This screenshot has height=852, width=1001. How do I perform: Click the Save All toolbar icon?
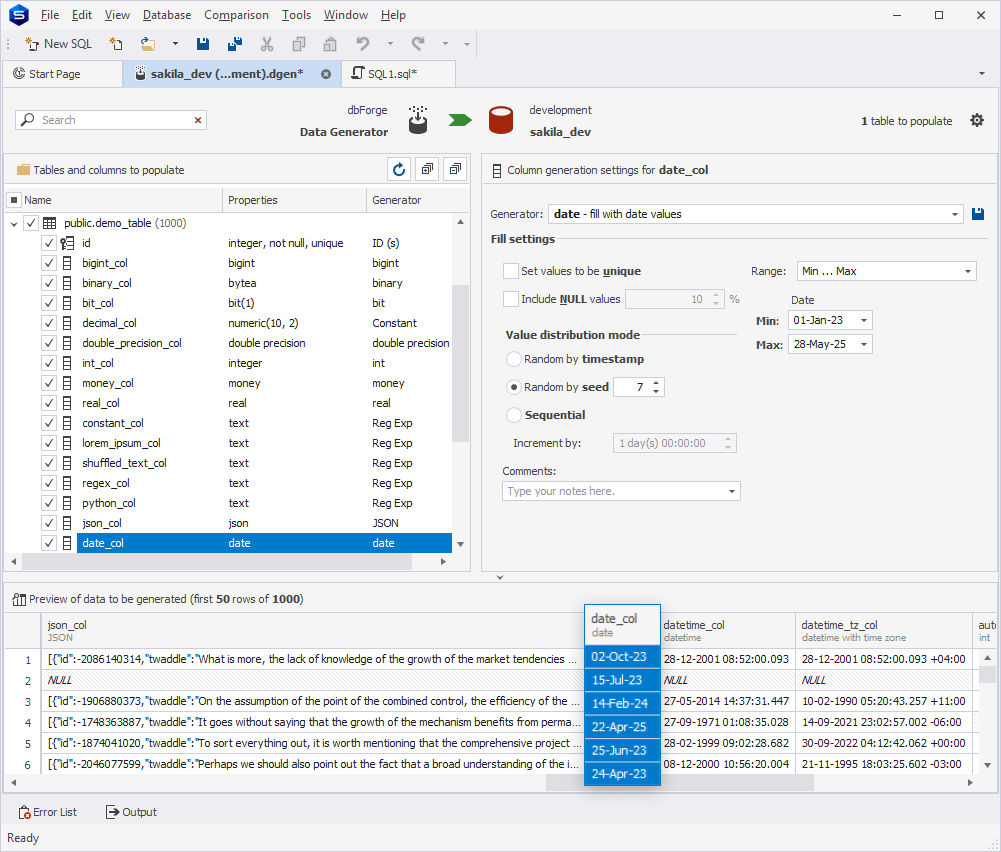tap(235, 44)
